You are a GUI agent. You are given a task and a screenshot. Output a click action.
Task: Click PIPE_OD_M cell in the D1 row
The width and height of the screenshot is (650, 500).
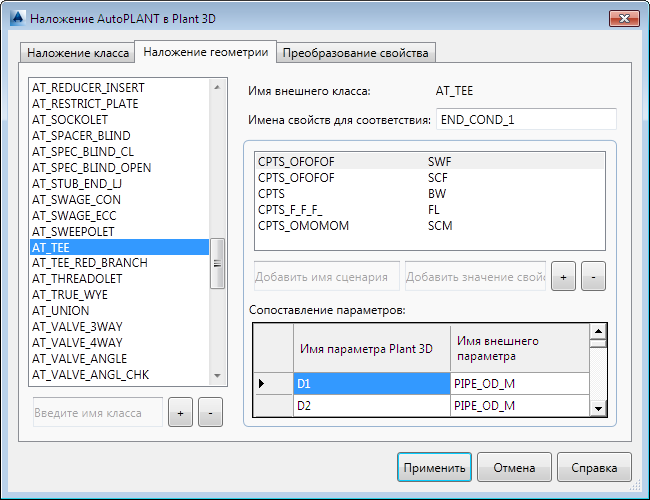(x=520, y=383)
